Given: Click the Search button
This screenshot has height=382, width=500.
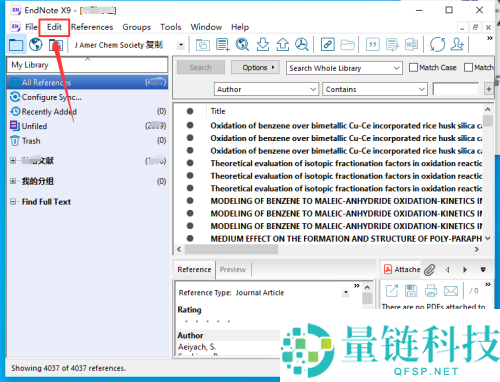Looking at the screenshot, I should [201, 68].
